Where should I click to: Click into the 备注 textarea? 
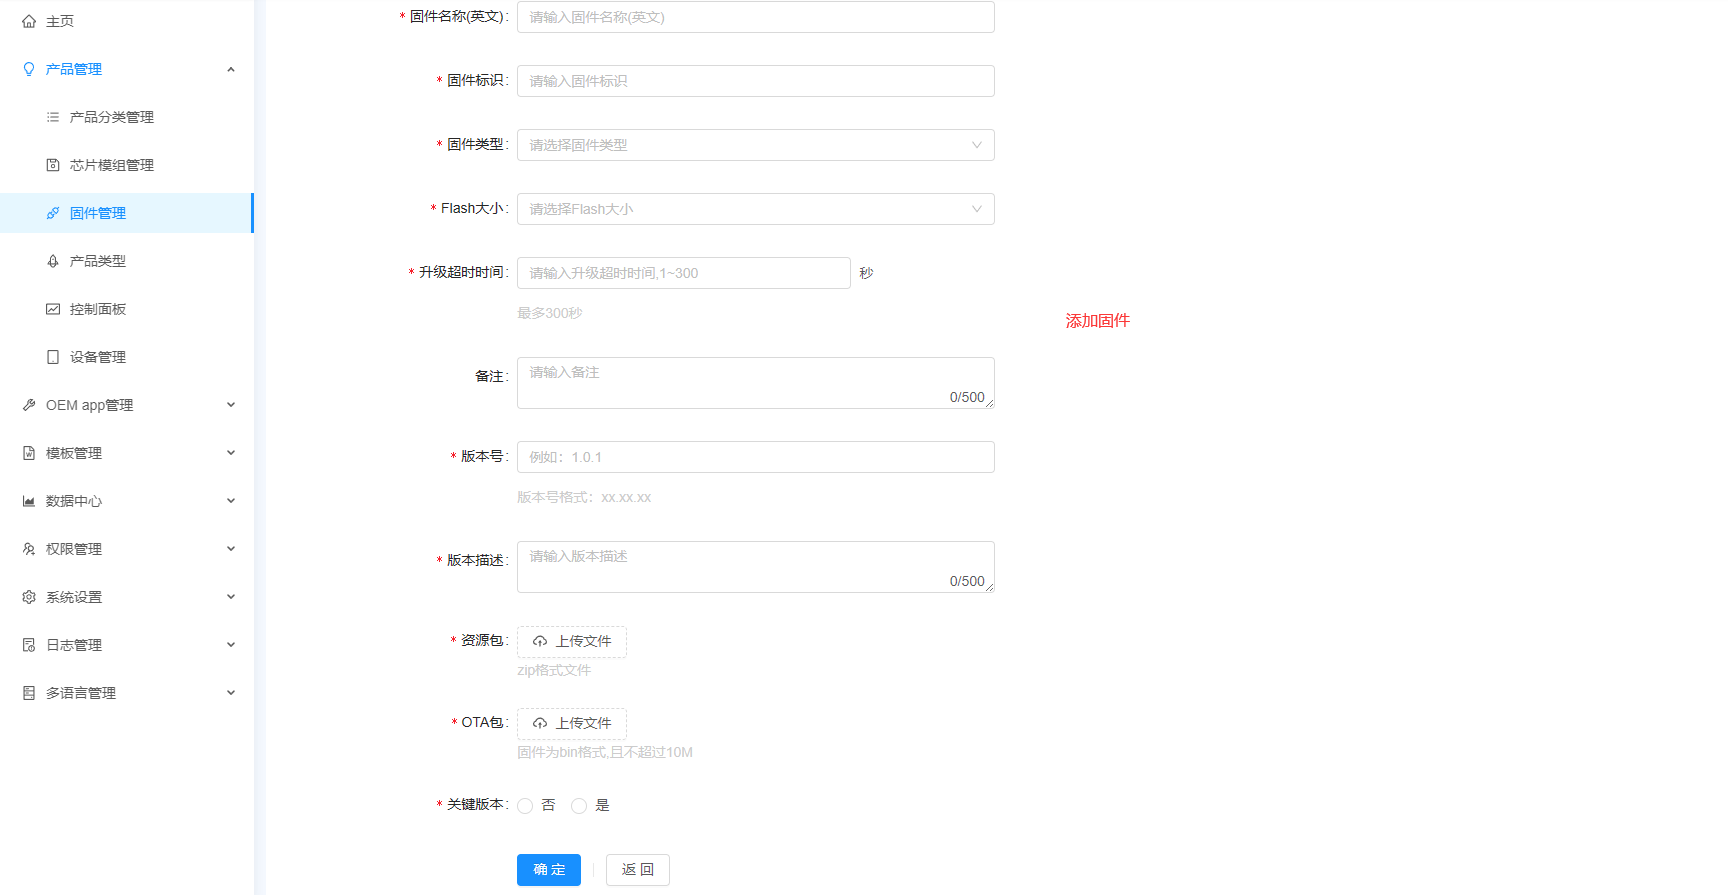[x=755, y=383]
